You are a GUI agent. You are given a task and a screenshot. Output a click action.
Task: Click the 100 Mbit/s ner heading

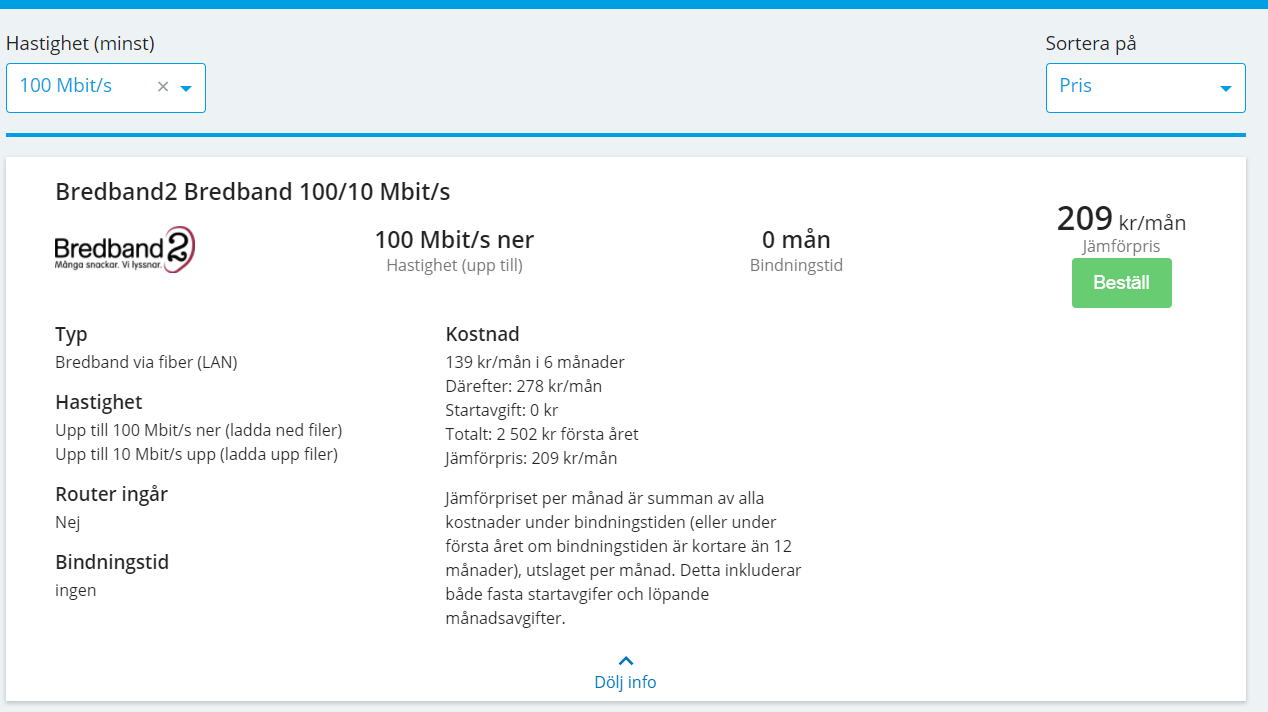[x=454, y=240]
